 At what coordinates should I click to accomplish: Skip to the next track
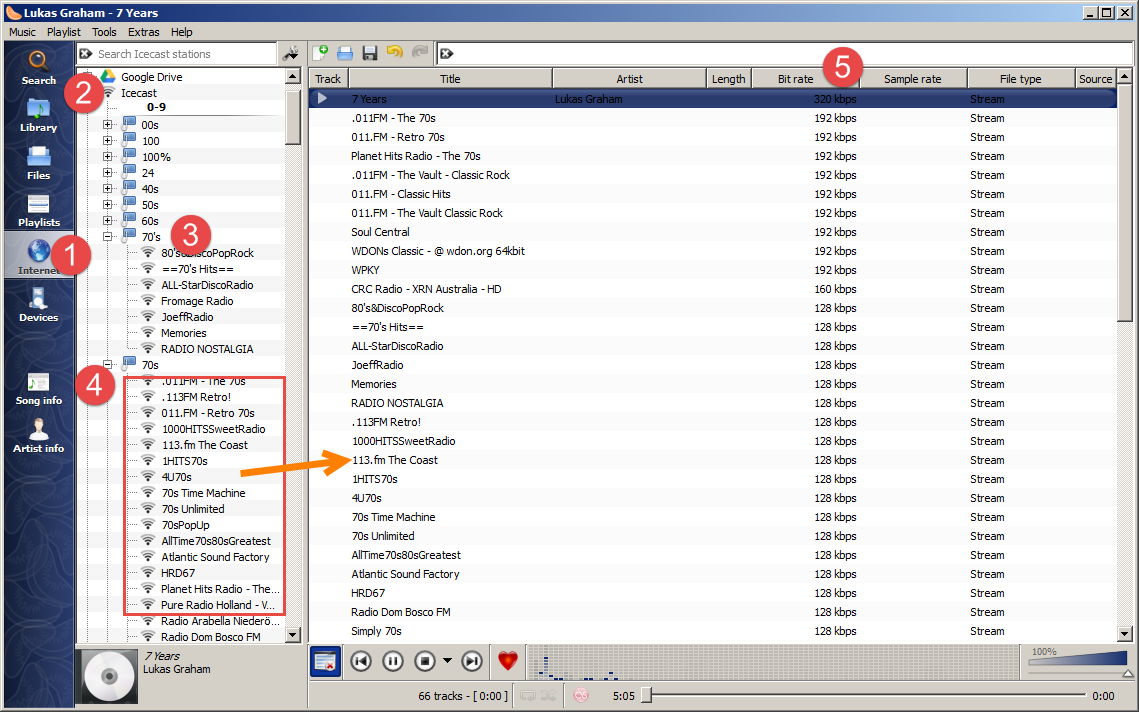pyautogui.click(x=472, y=661)
